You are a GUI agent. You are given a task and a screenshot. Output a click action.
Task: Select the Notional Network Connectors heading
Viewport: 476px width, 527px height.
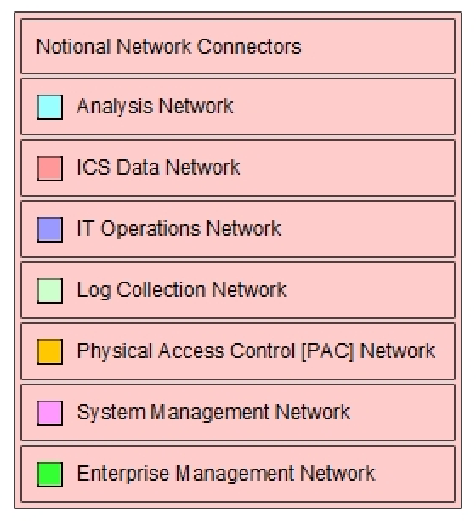[168, 46]
